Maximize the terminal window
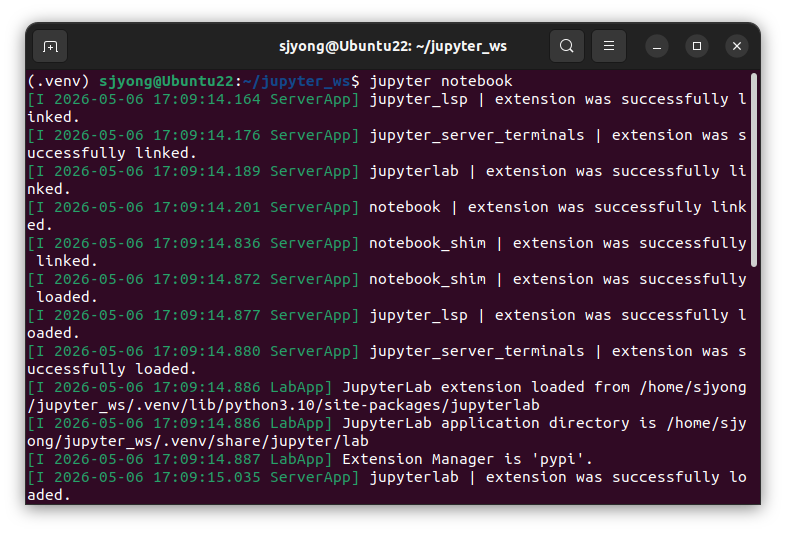 pos(697,47)
